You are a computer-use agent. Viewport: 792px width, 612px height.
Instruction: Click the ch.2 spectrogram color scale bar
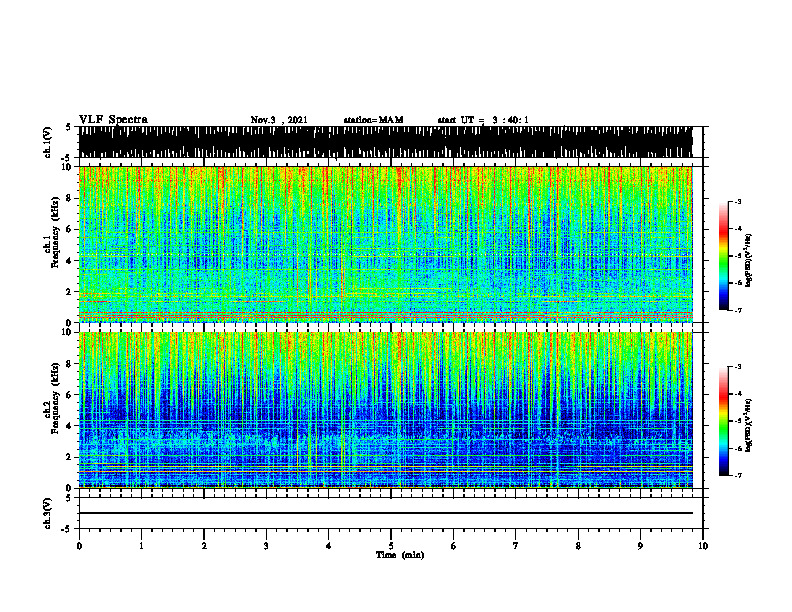pos(723,421)
